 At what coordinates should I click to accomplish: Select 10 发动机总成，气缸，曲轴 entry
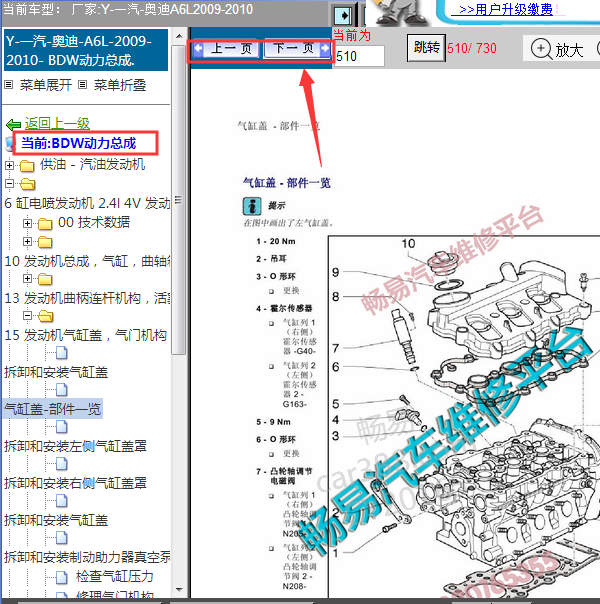point(87,261)
